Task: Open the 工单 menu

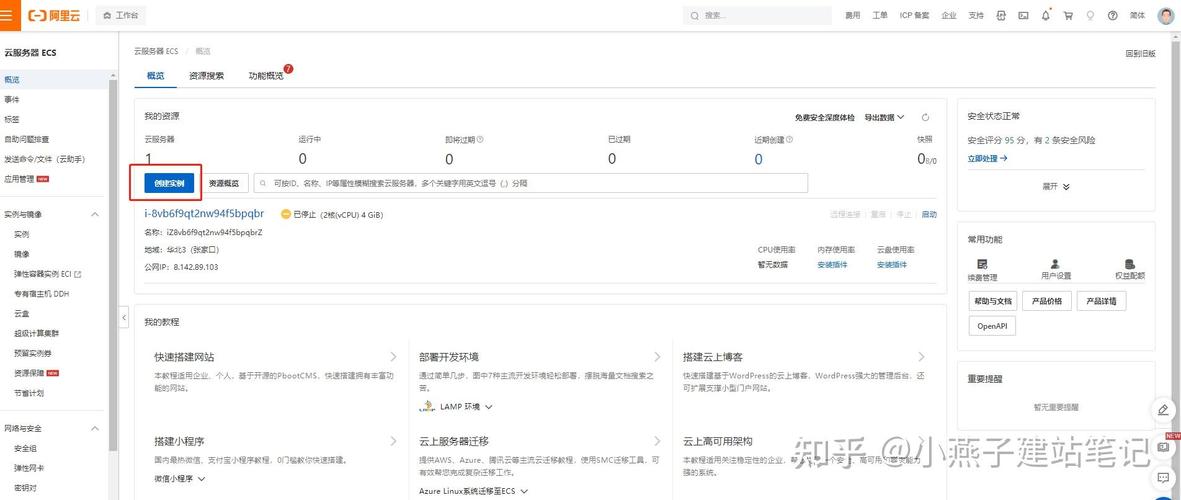Action: tap(880, 15)
